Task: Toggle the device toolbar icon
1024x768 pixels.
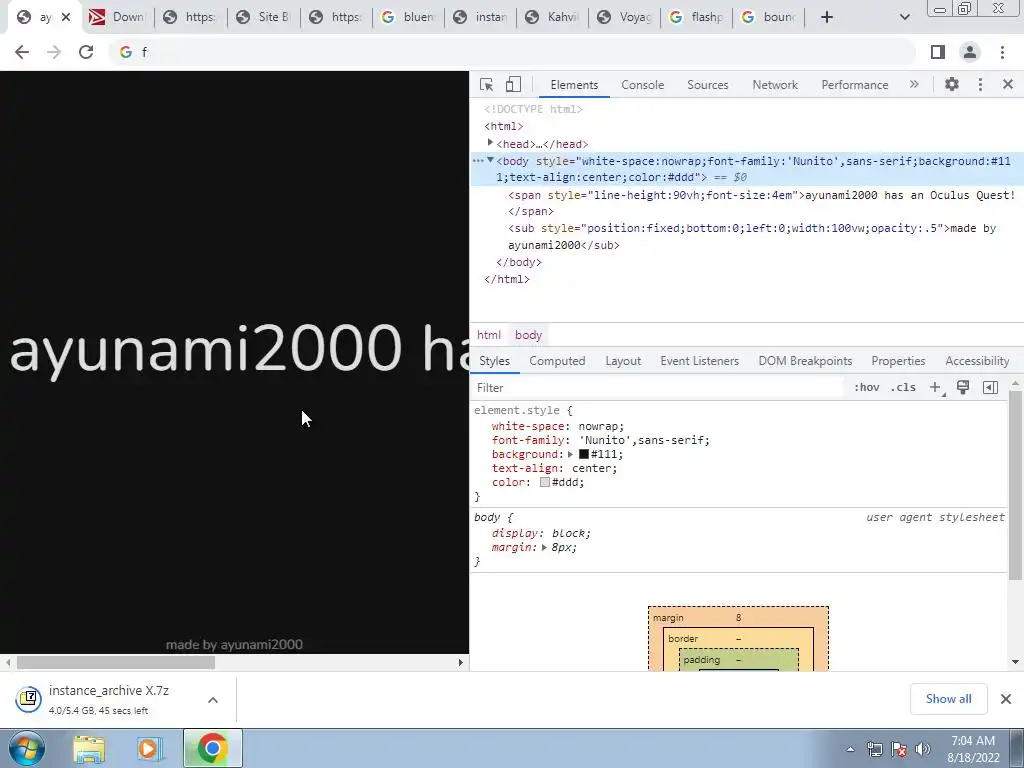Action: click(513, 84)
